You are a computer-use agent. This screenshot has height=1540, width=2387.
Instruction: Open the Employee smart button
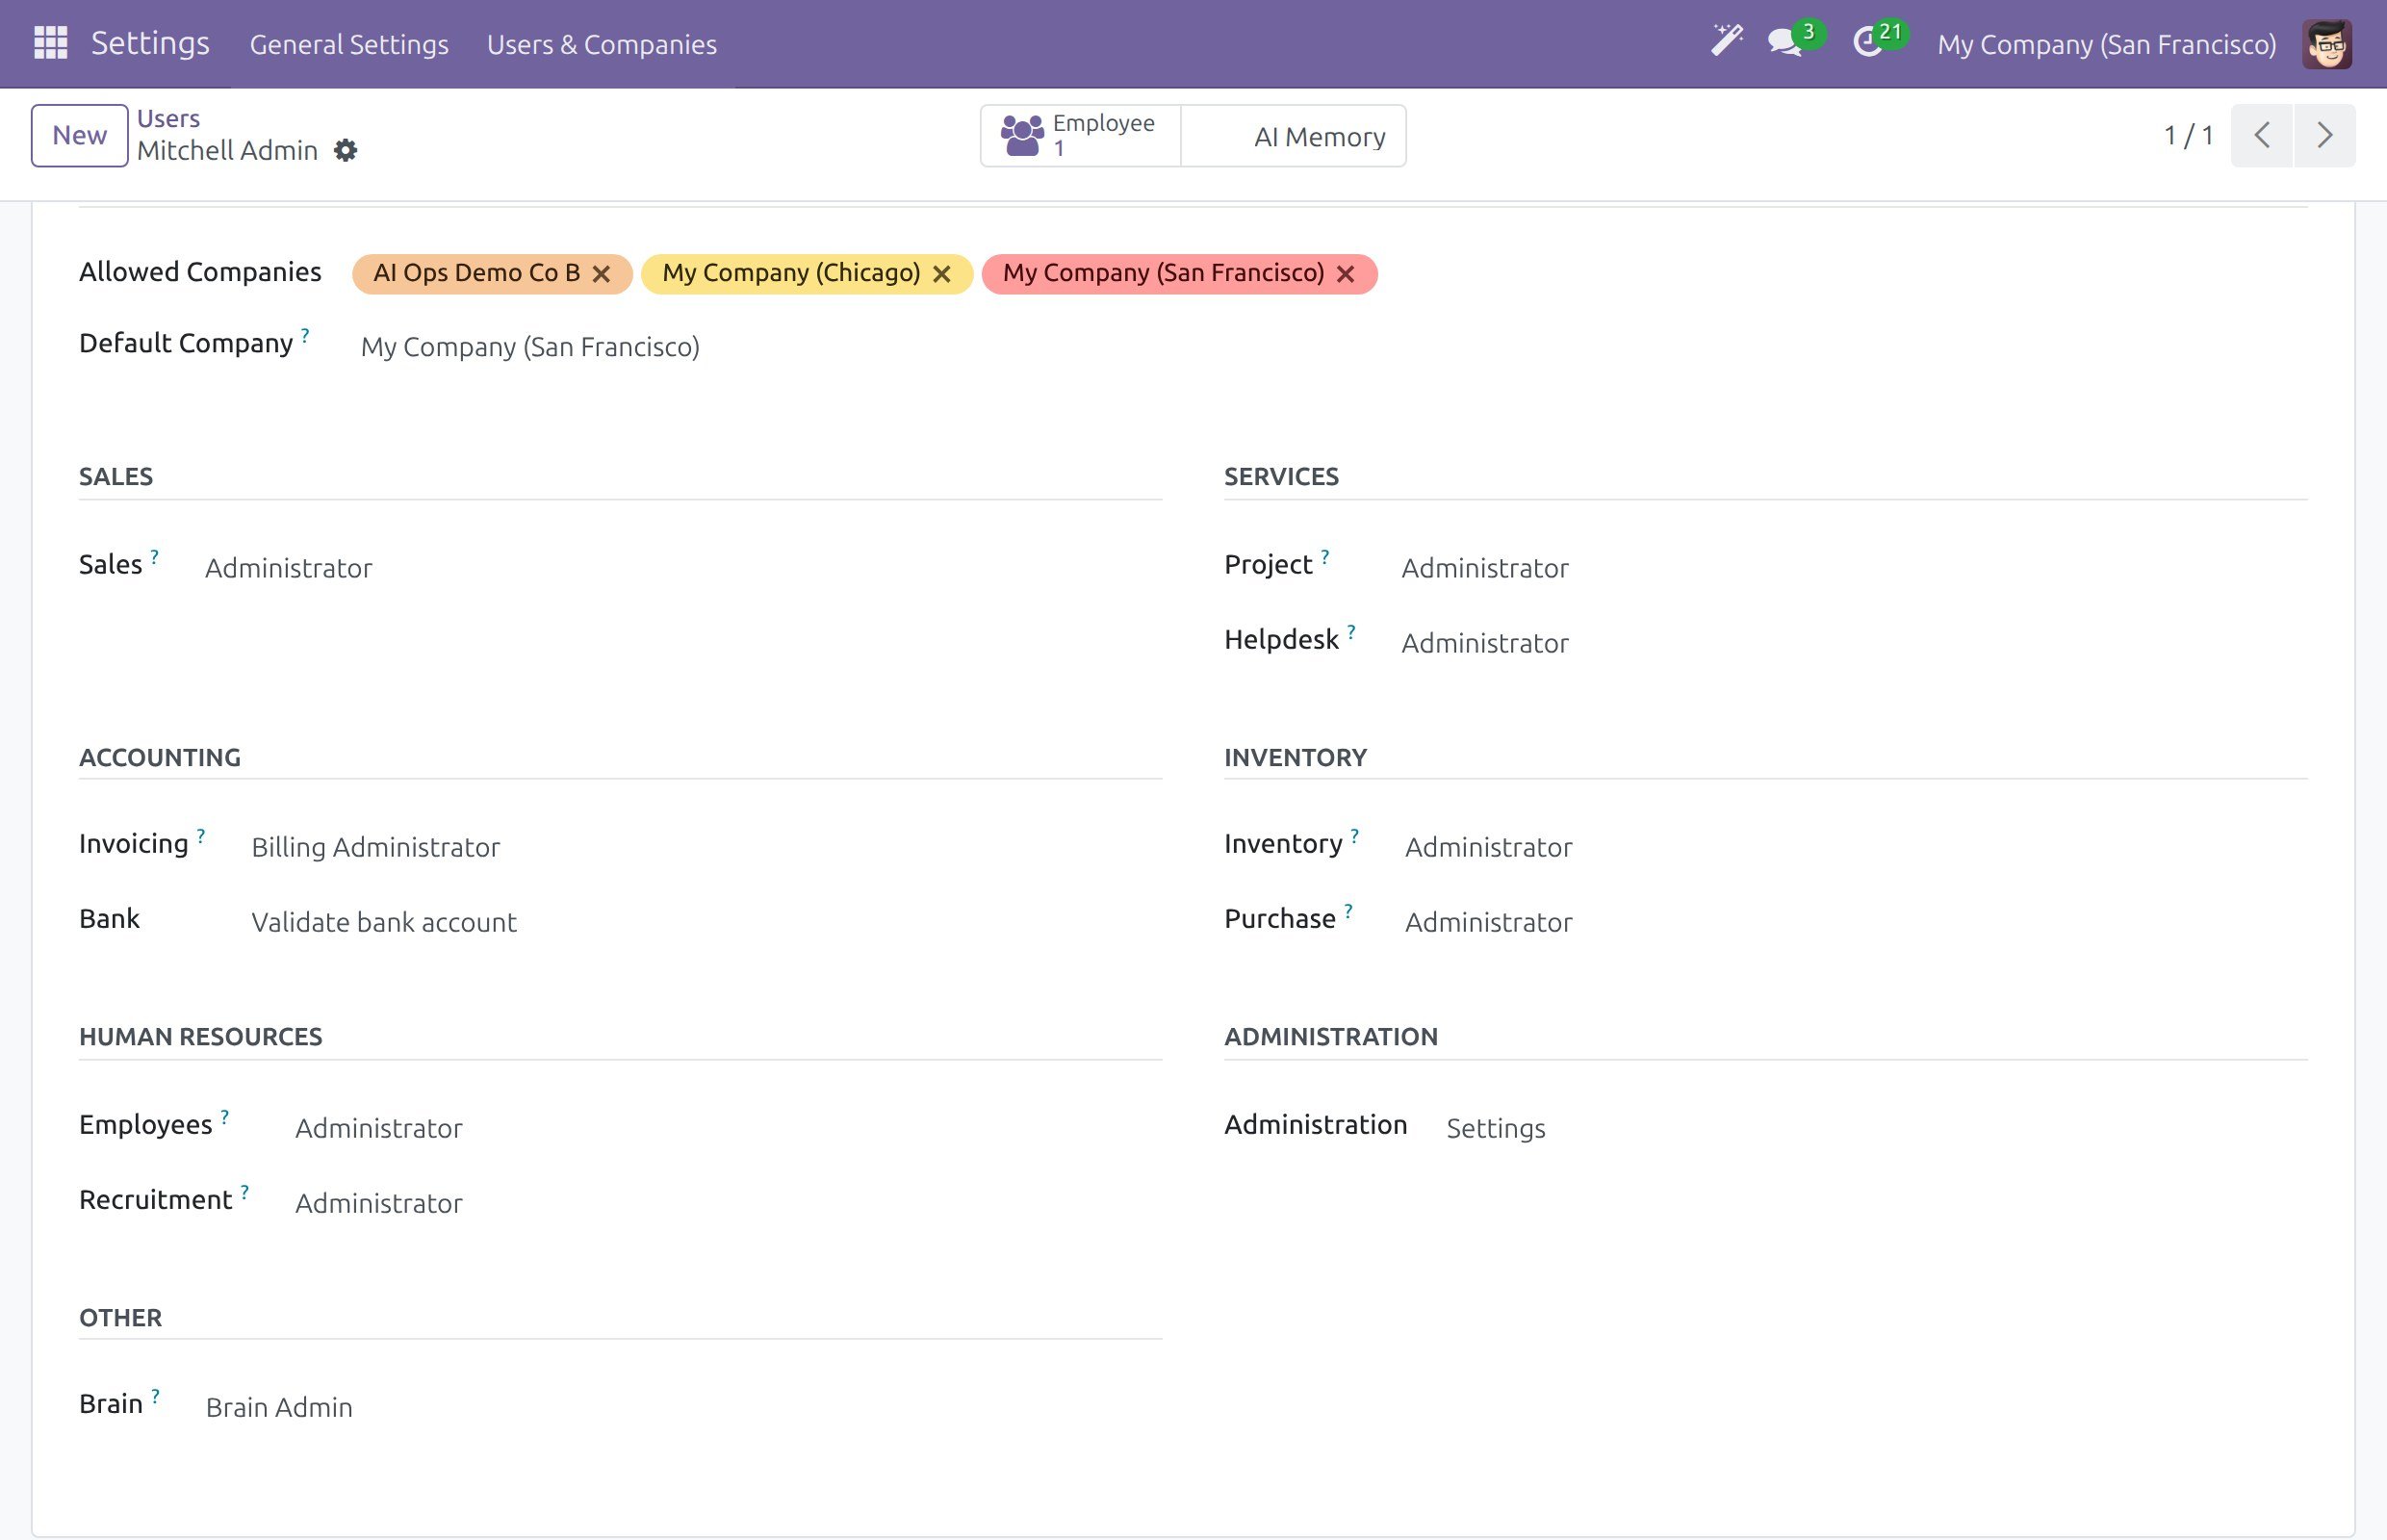(1080, 135)
